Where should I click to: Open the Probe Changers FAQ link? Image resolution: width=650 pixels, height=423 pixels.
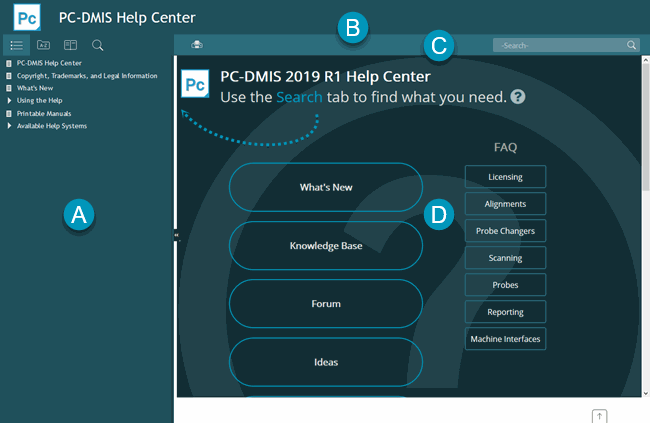(x=505, y=230)
